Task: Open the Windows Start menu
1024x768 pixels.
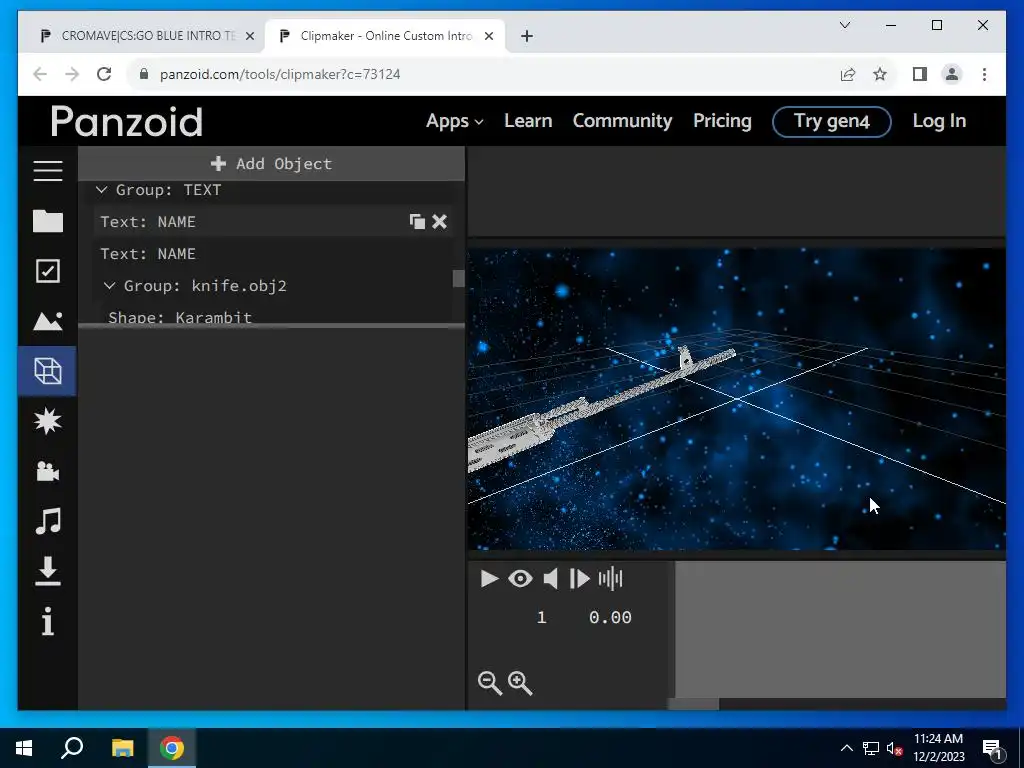Action: click(x=24, y=748)
